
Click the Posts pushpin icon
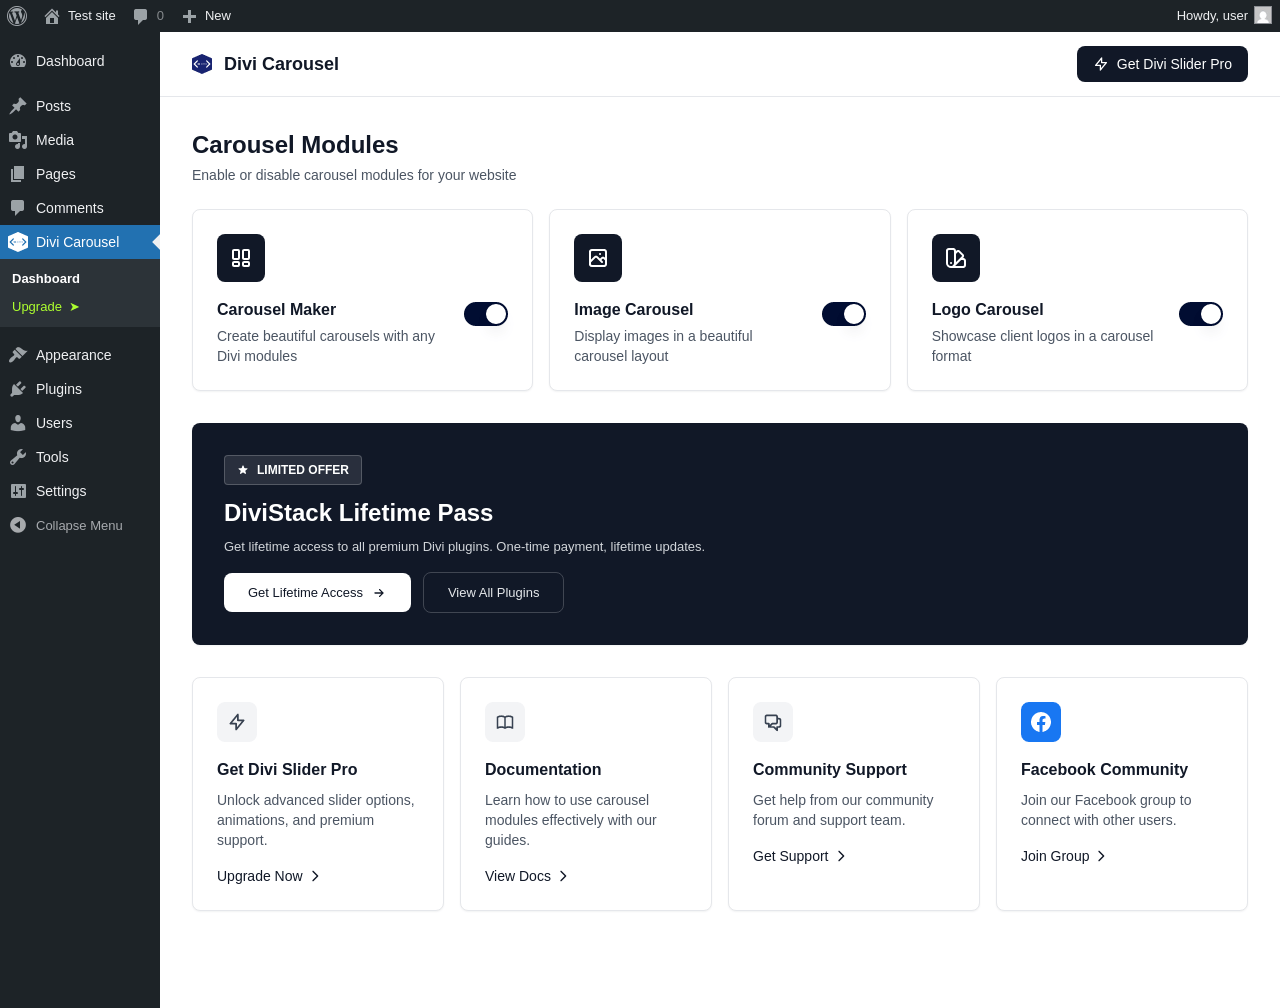(18, 106)
